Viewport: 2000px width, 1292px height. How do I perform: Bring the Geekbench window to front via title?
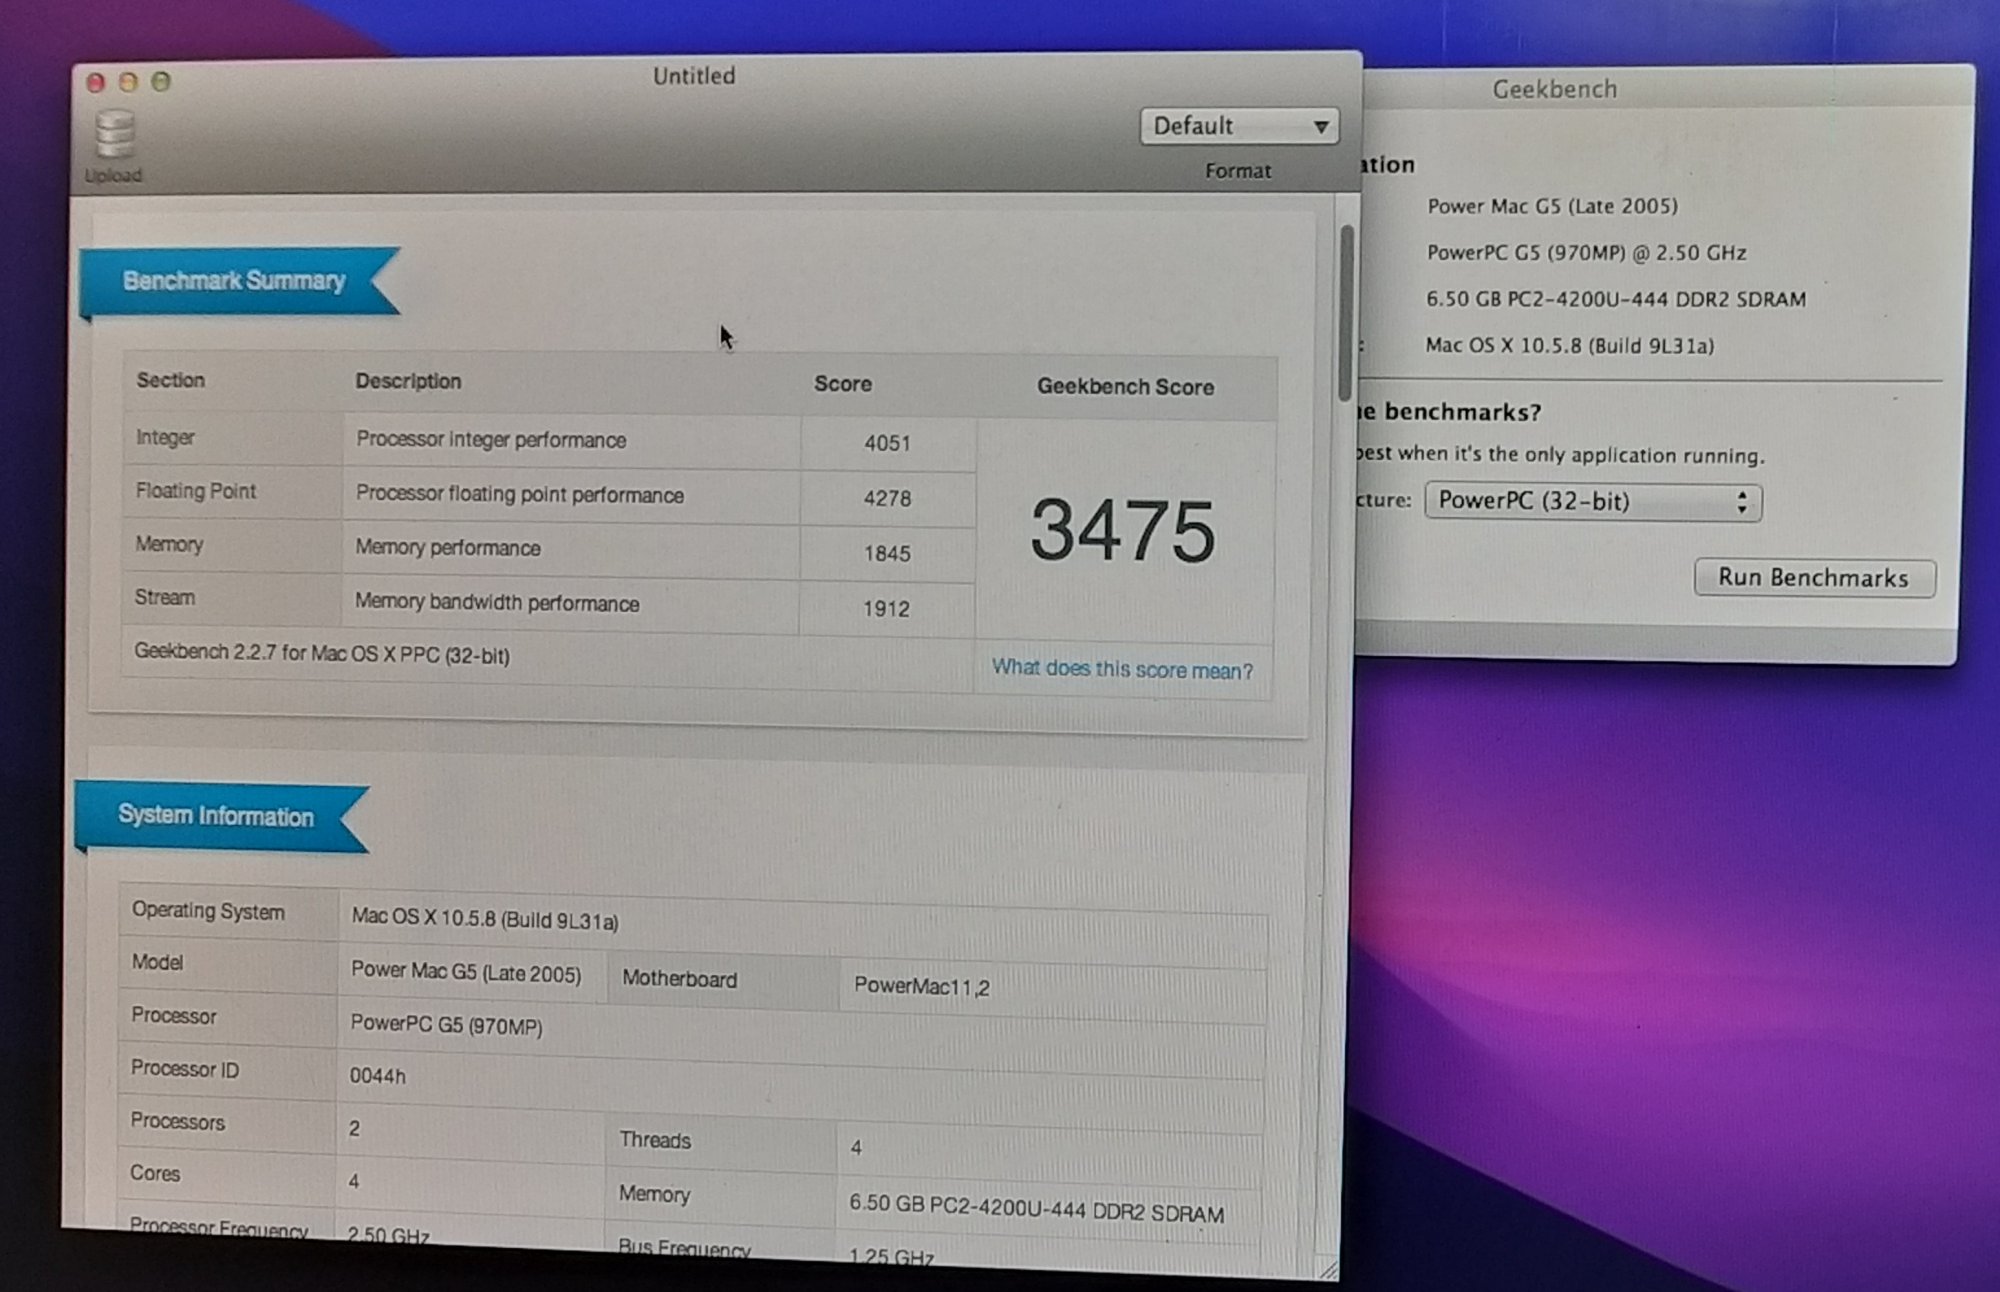click(x=1554, y=89)
